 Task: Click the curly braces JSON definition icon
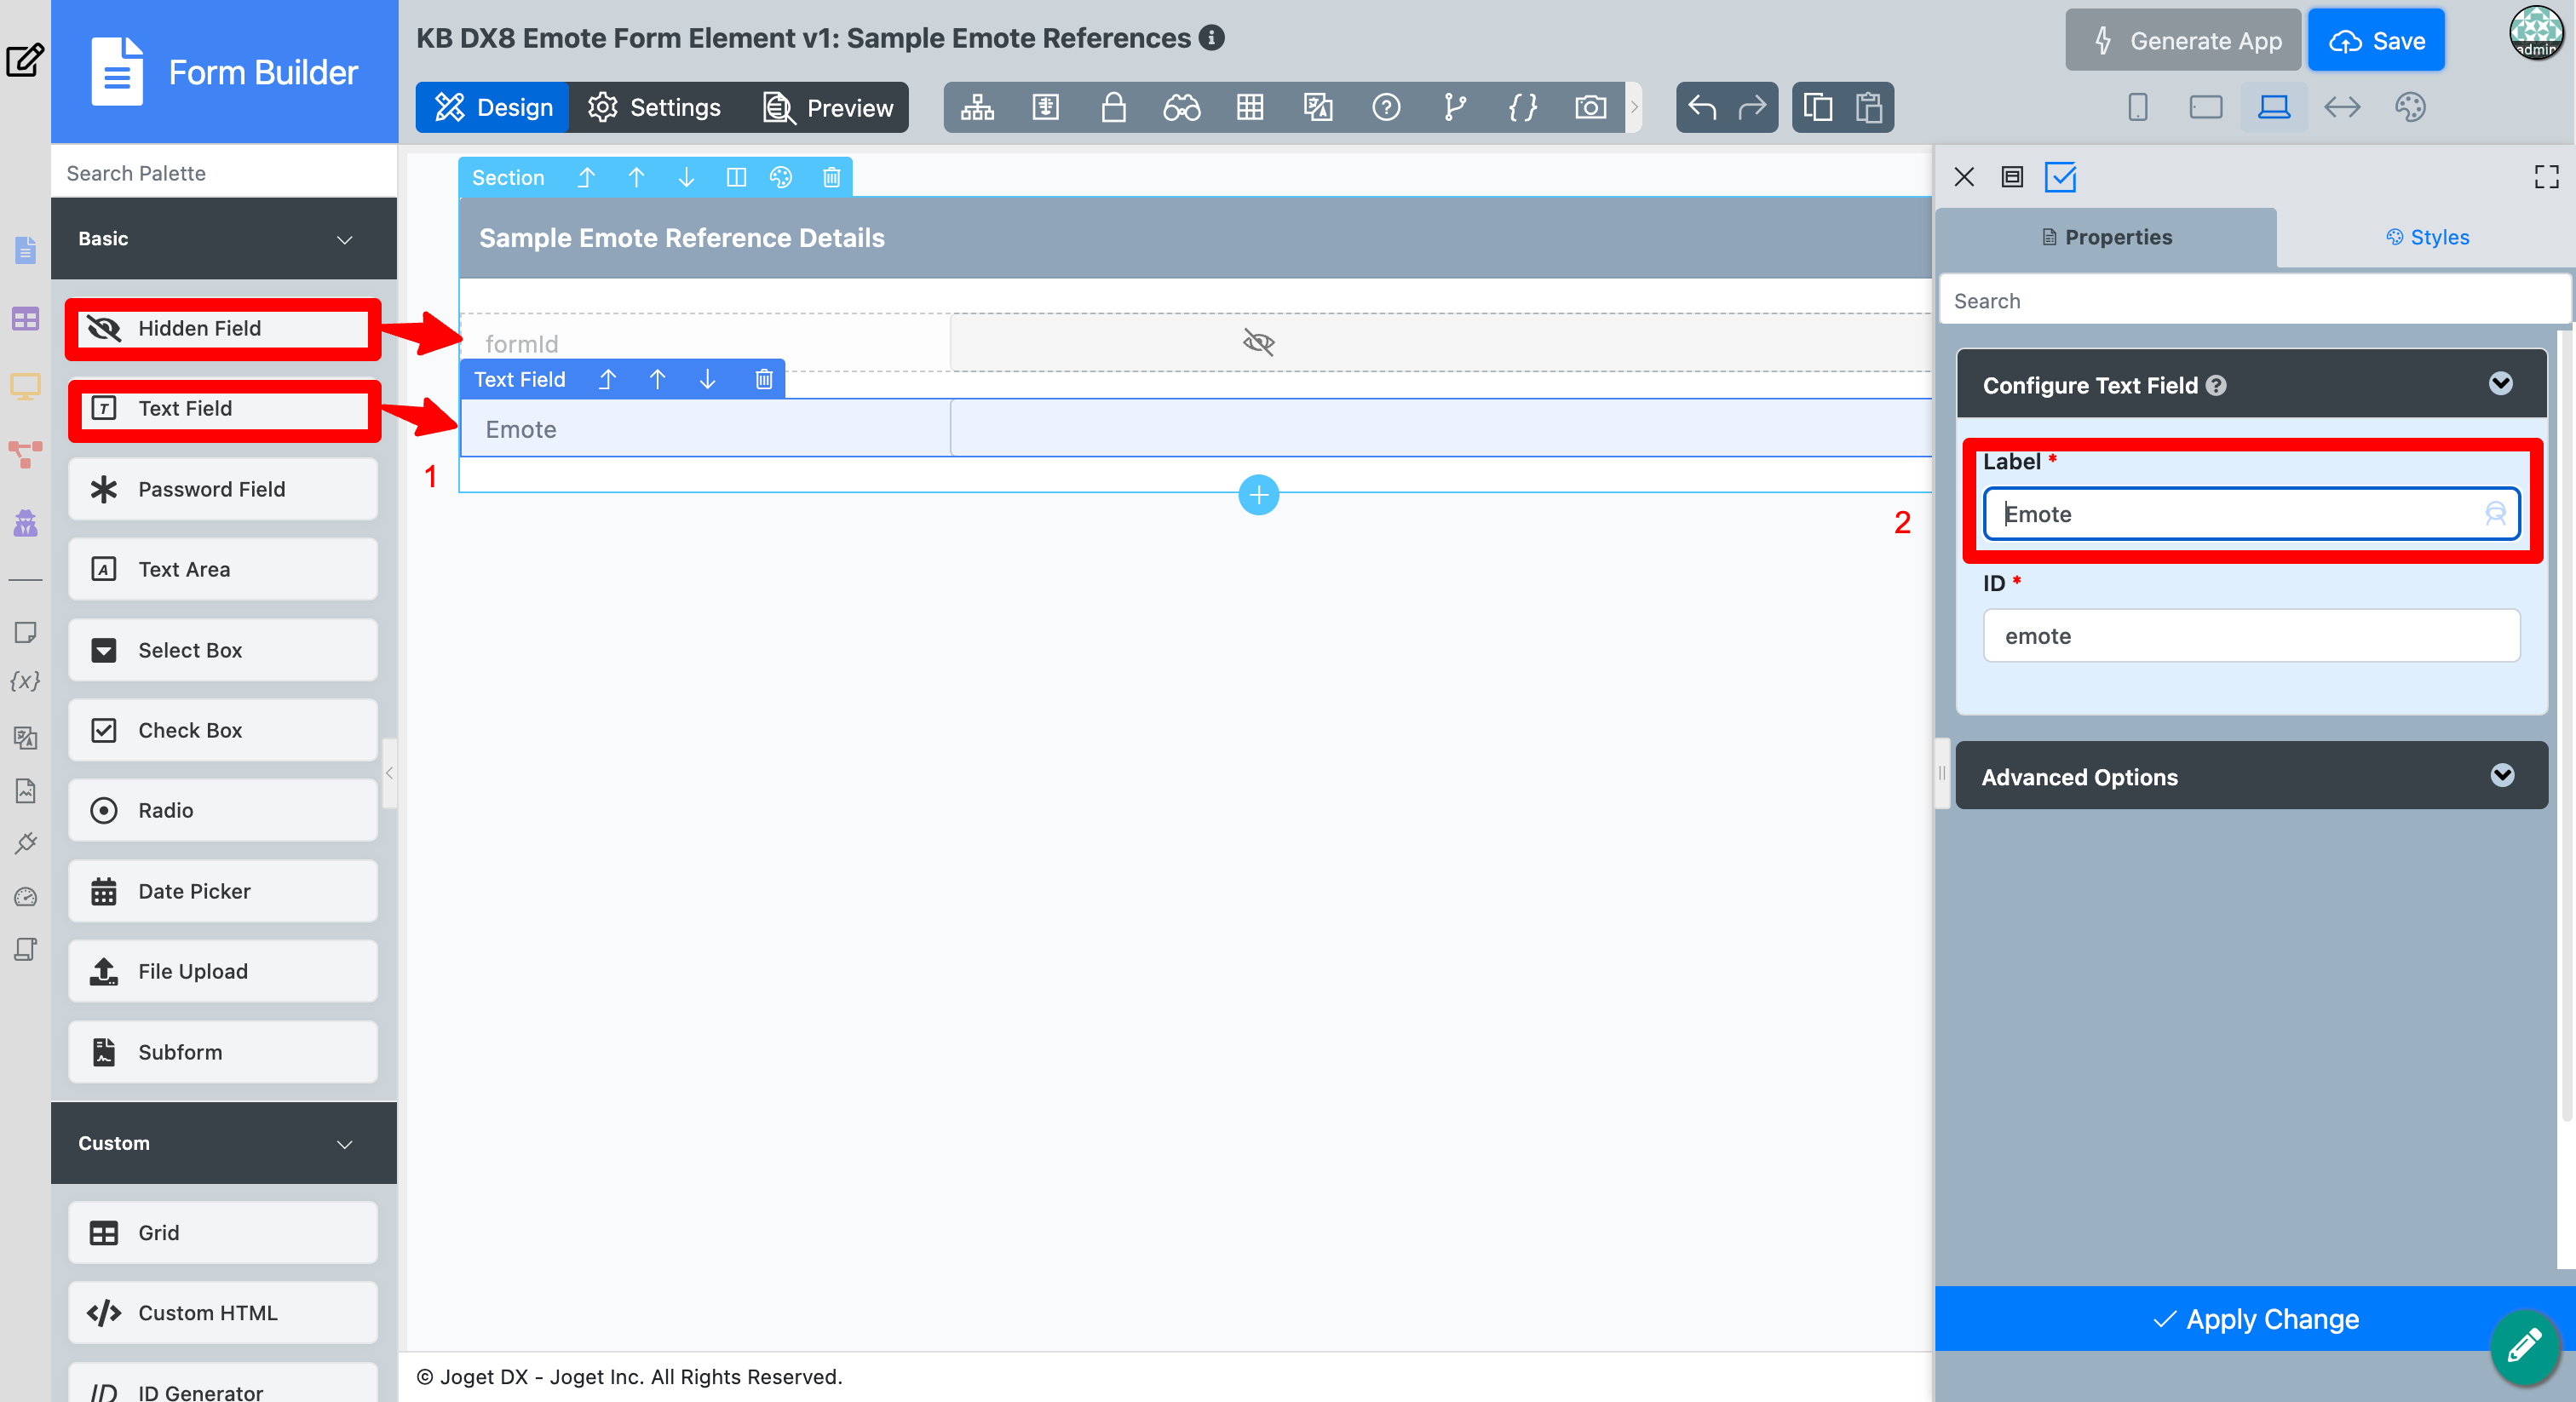pos(1523,107)
